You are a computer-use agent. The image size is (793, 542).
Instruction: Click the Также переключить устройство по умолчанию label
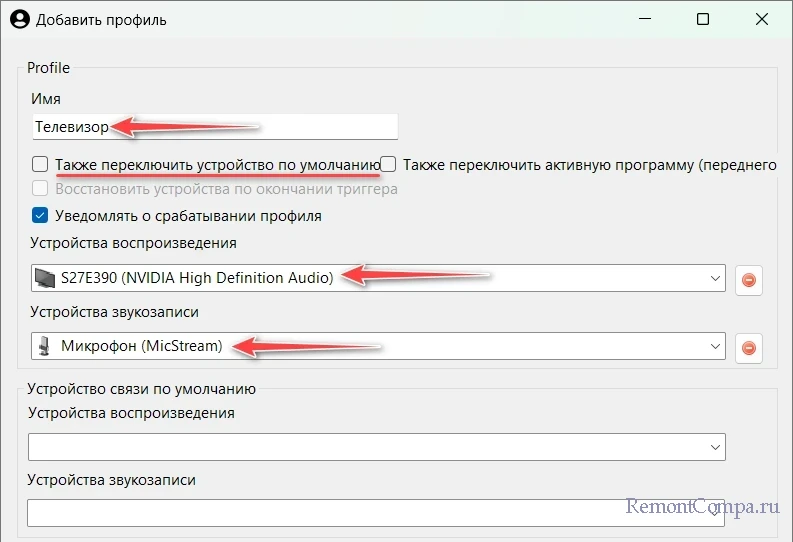pyautogui.click(x=218, y=165)
